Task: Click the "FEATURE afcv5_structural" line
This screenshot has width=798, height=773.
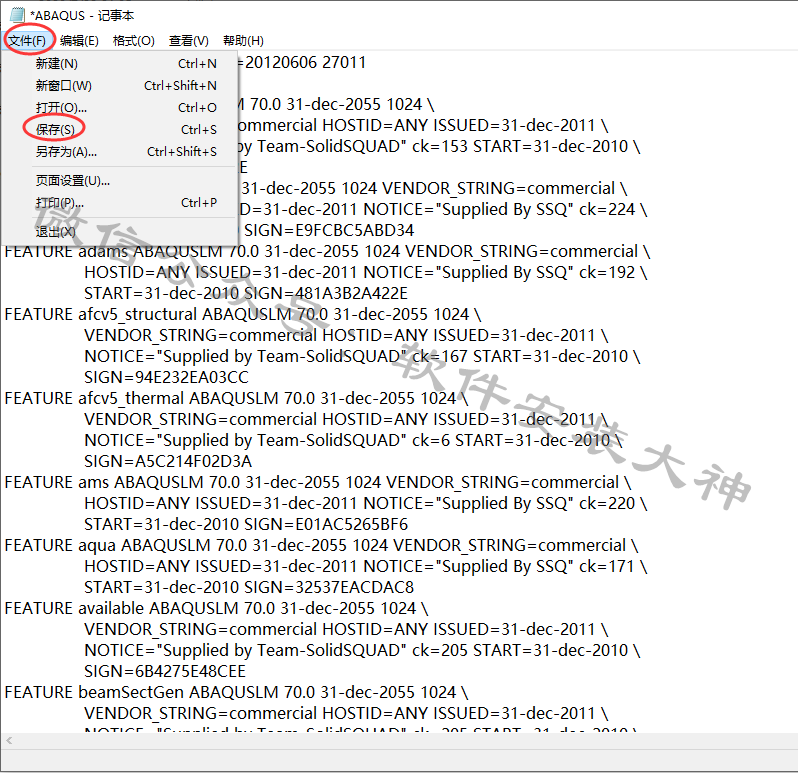Action: click(243, 314)
